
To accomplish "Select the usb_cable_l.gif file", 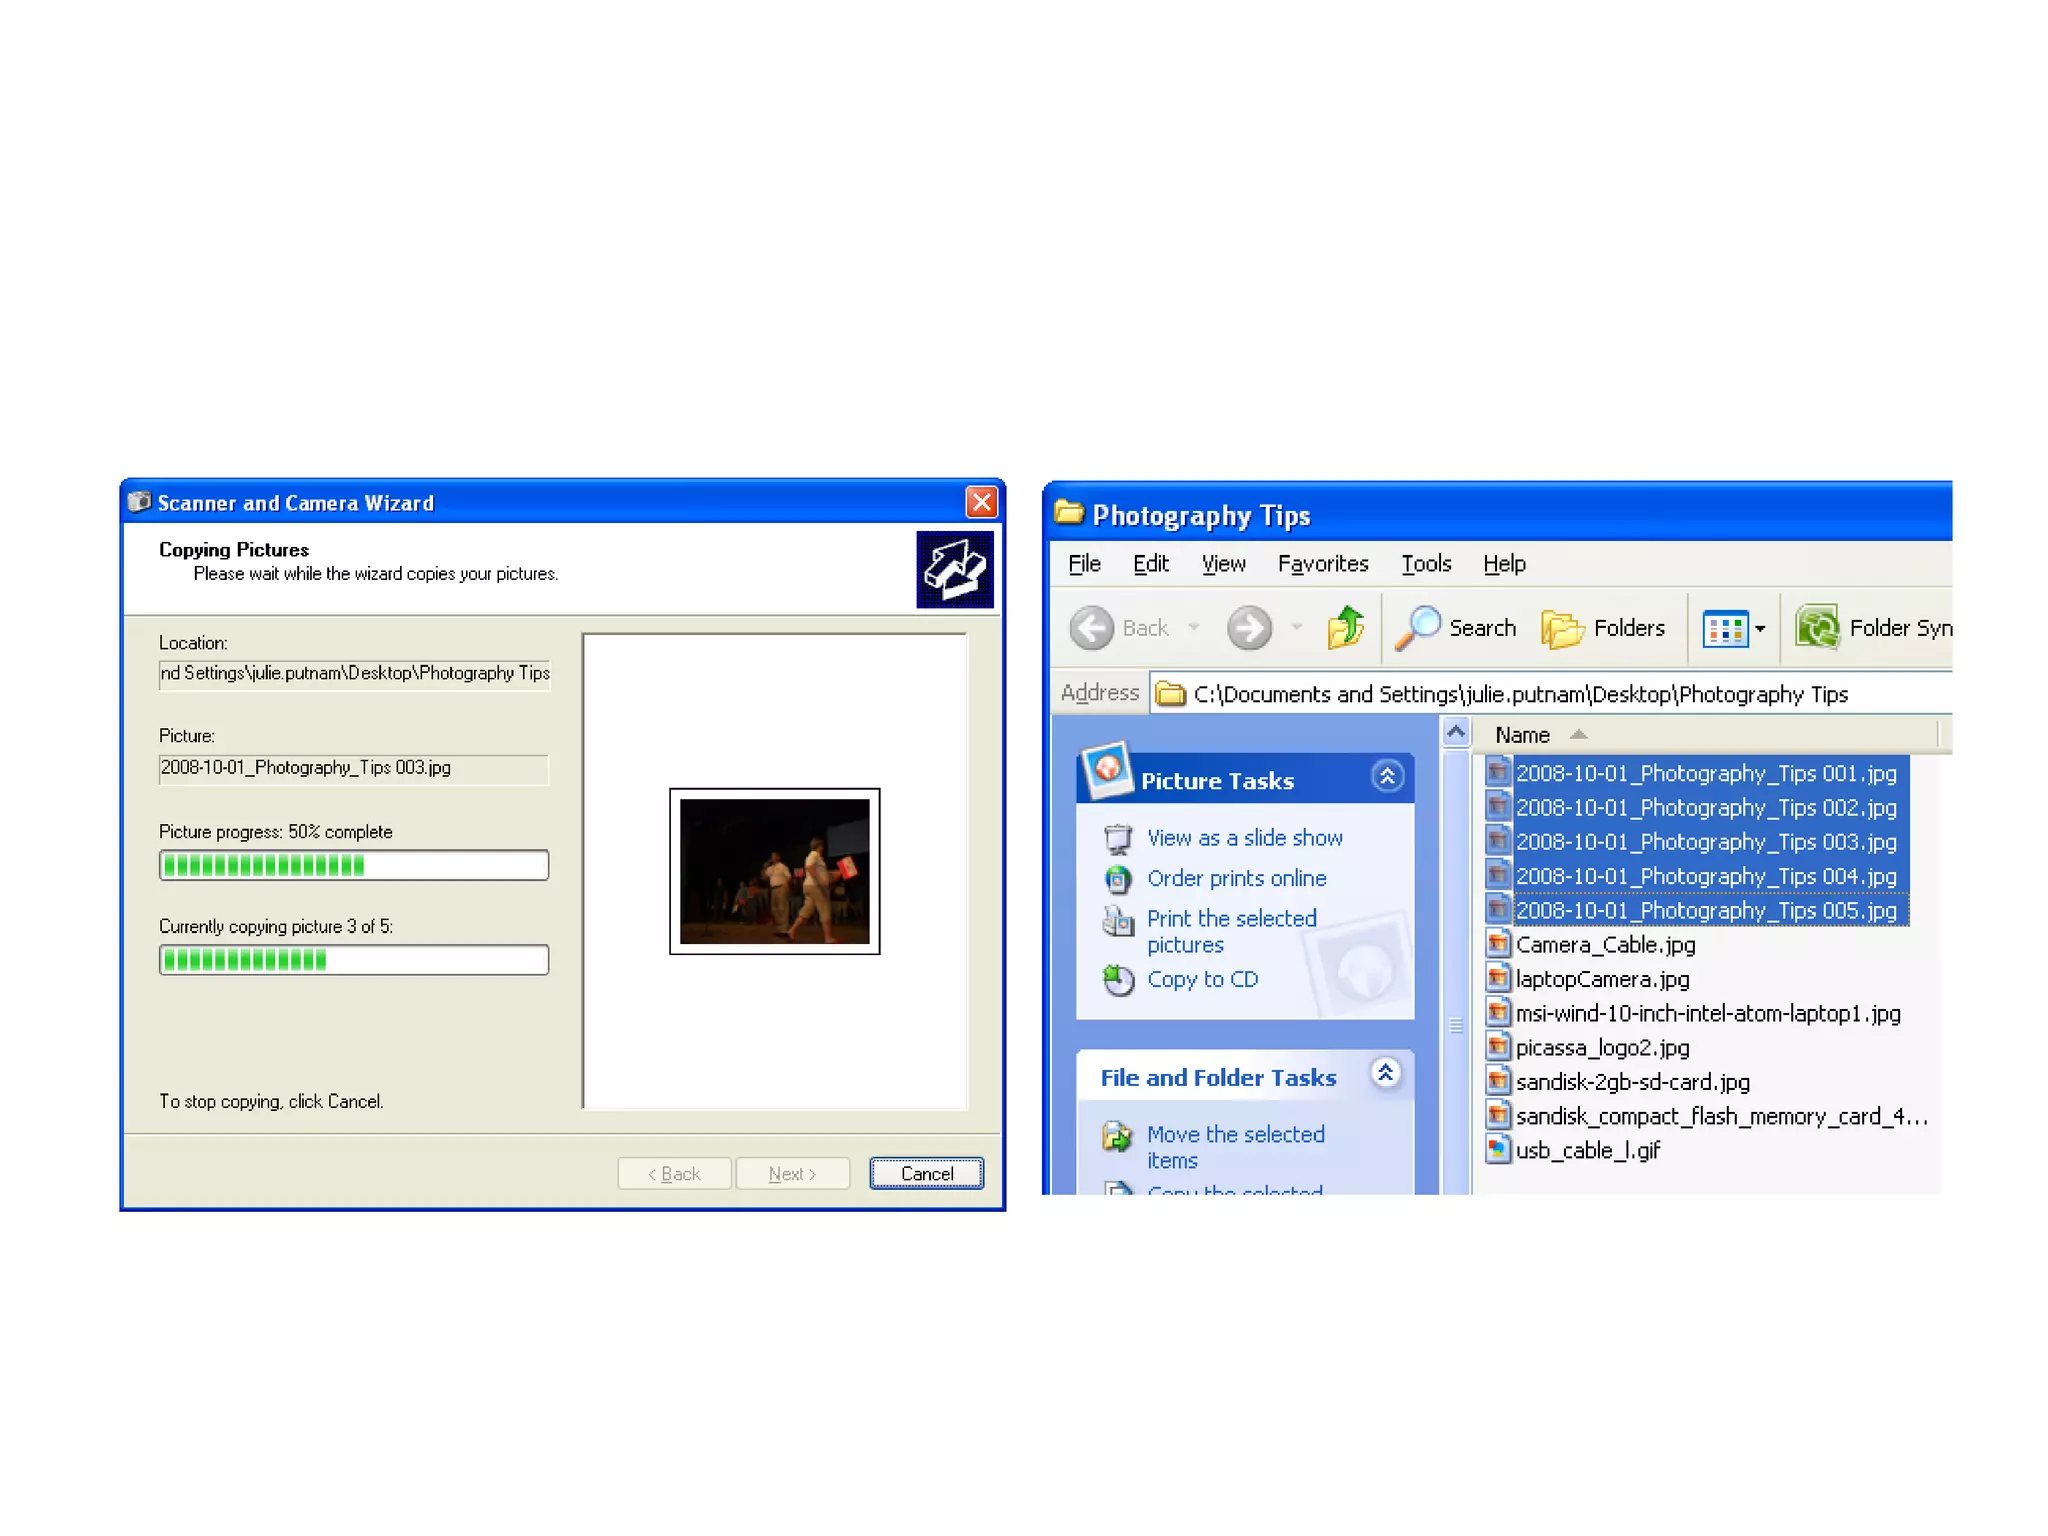I will 1587,1150.
